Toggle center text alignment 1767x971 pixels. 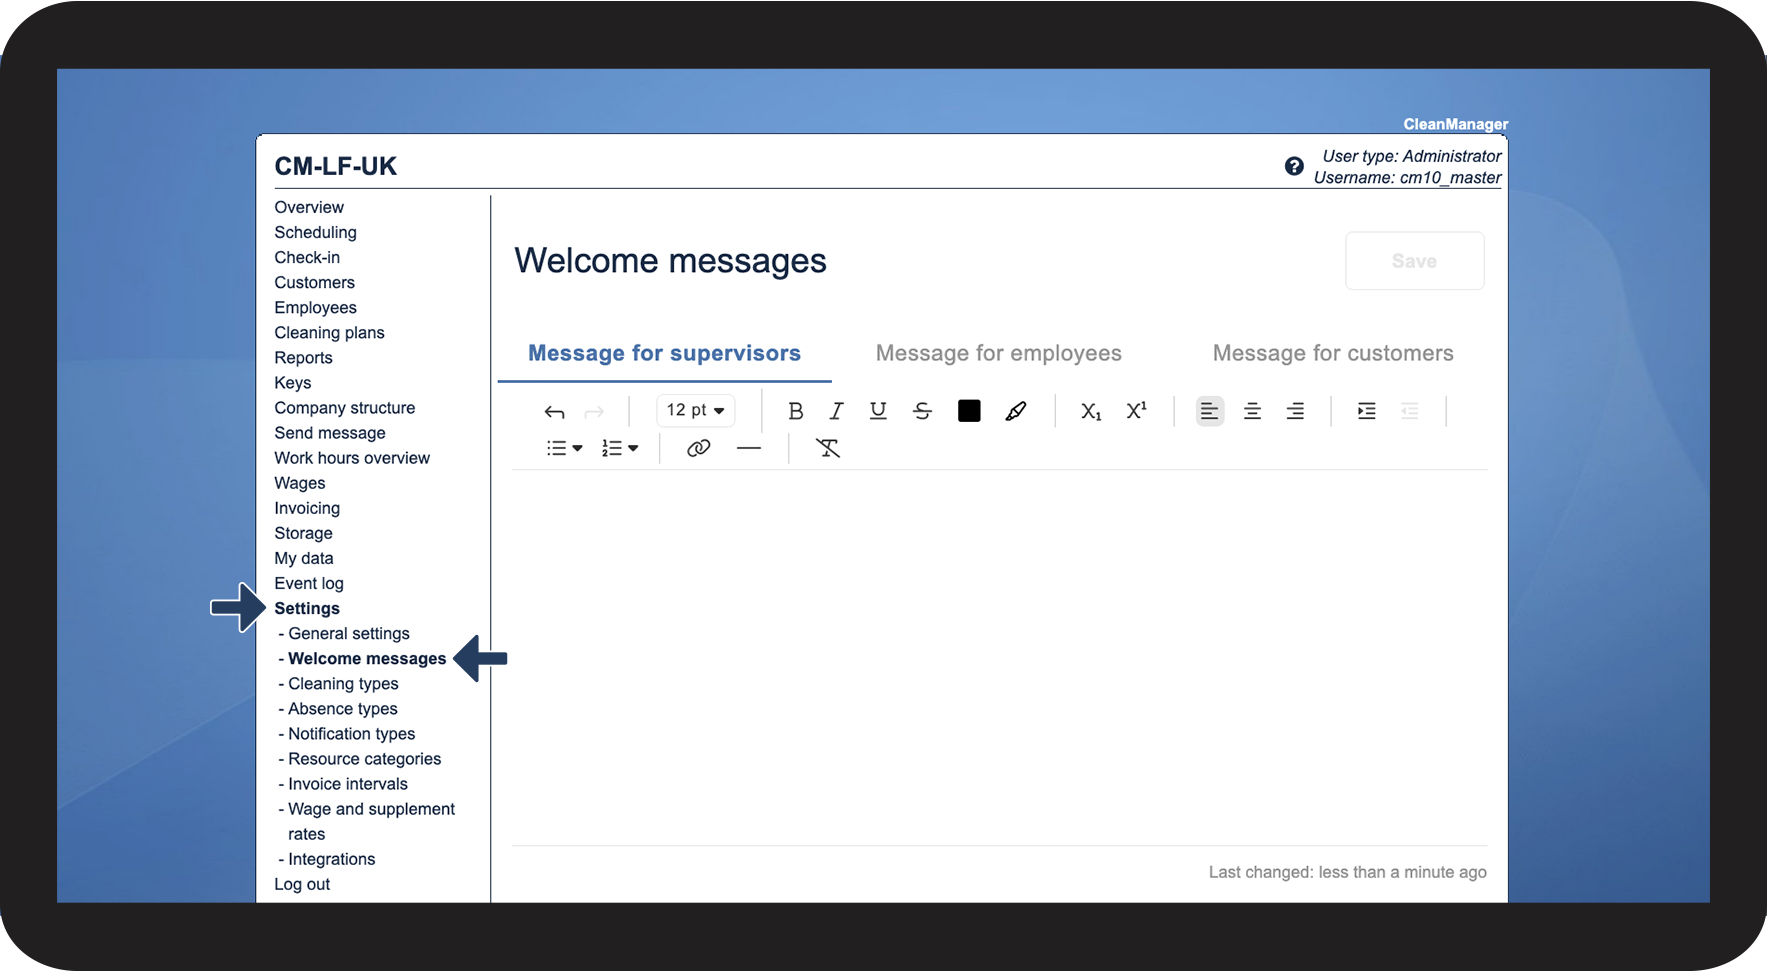(1252, 410)
